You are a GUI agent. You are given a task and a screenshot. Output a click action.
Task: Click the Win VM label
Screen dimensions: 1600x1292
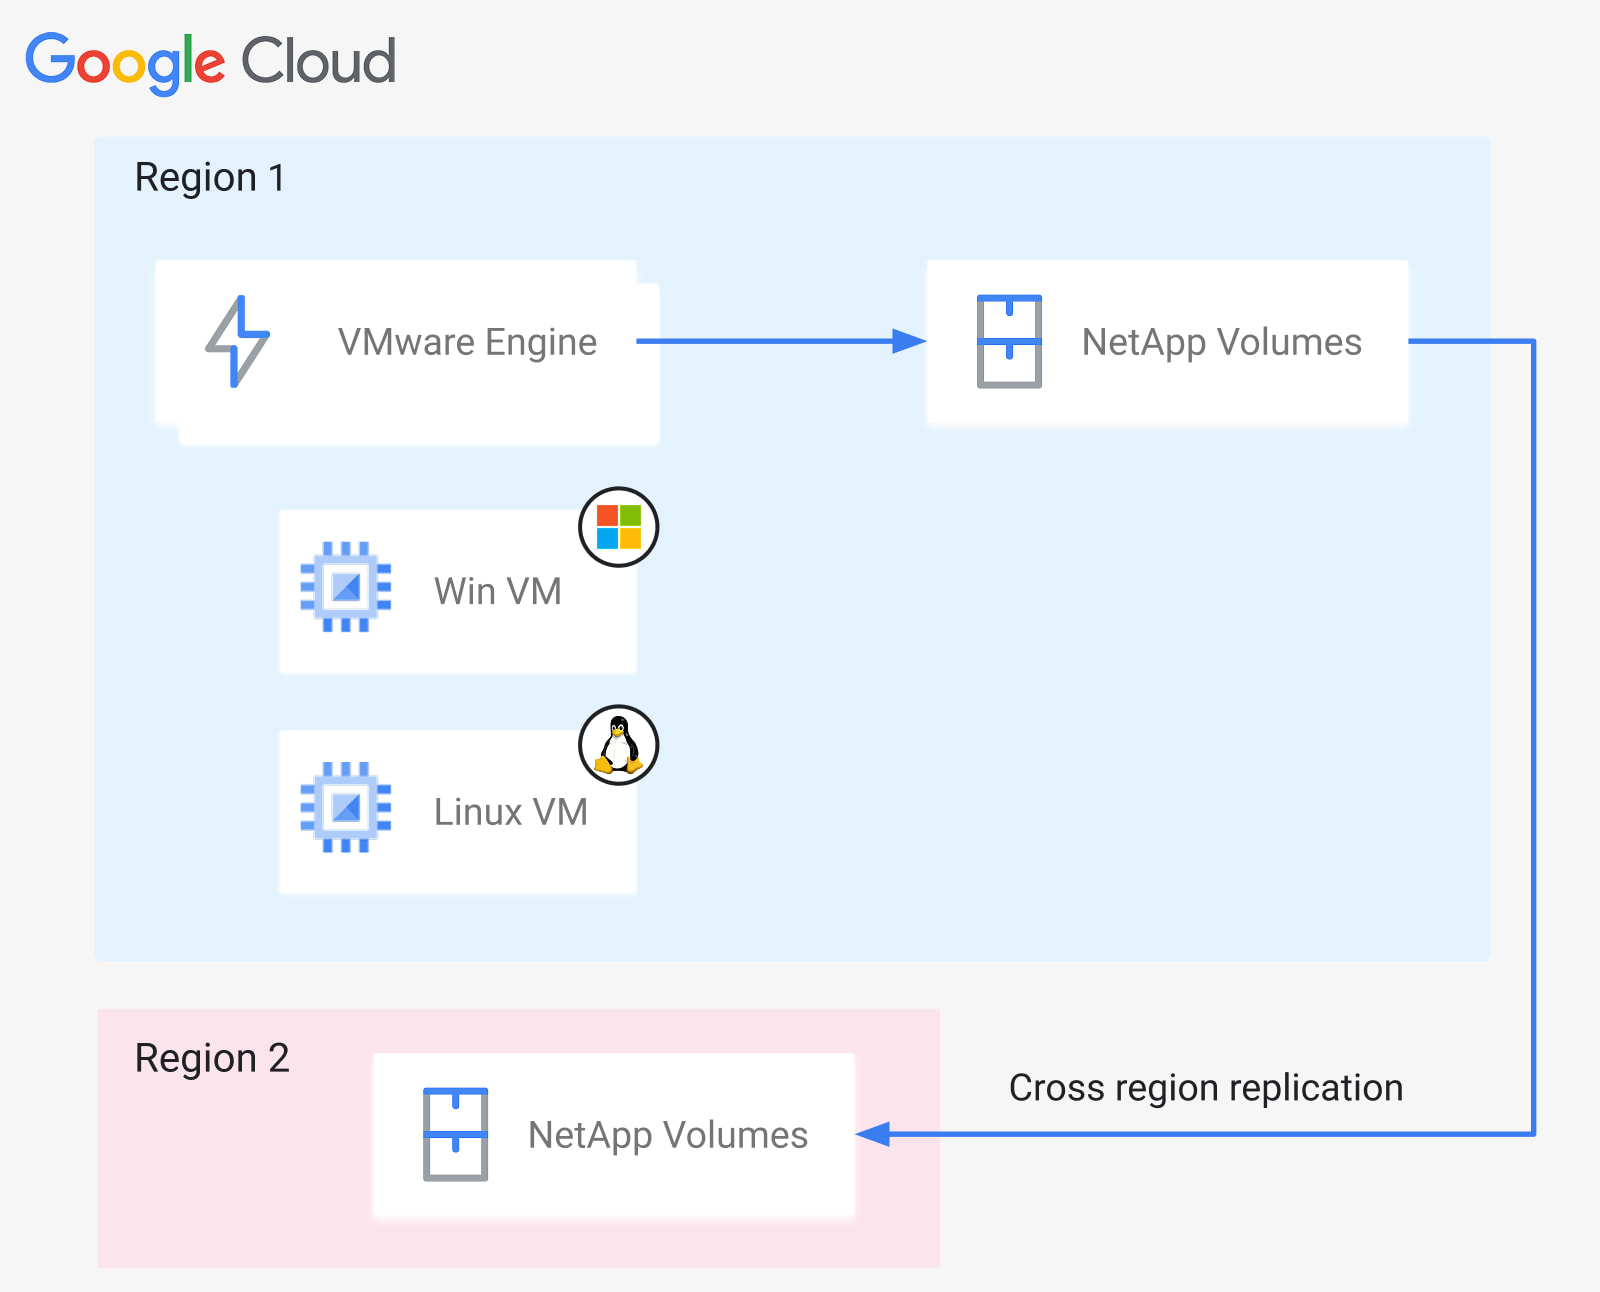click(x=498, y=591)
